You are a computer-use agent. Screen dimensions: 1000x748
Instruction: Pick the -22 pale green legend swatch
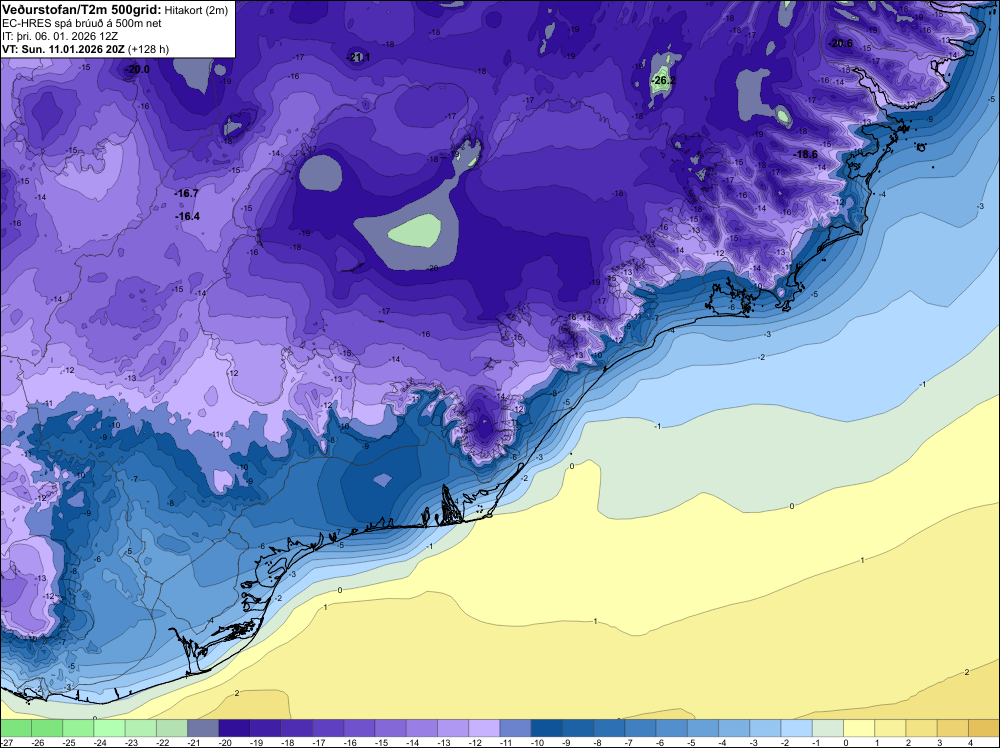(172, 728)
